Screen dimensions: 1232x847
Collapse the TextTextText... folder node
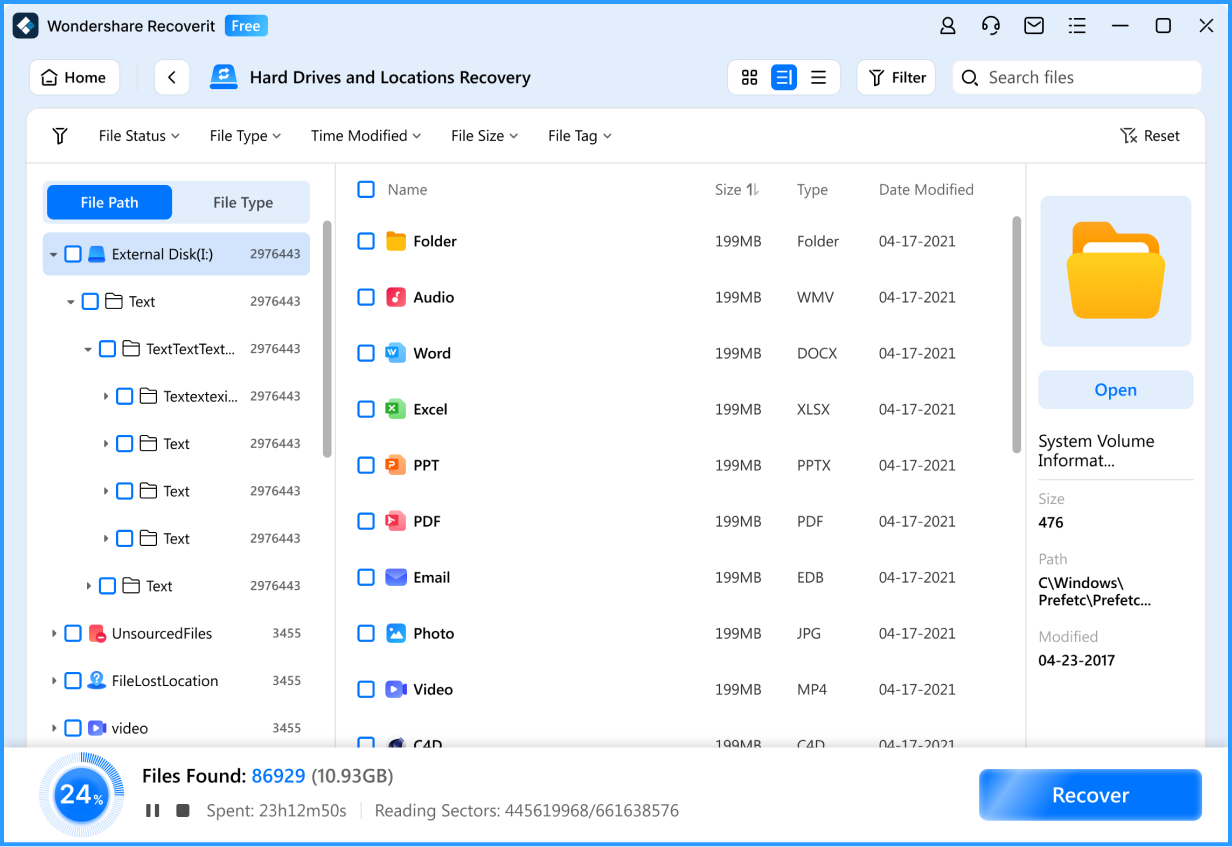pyautogui.click(x=88, y=350)
